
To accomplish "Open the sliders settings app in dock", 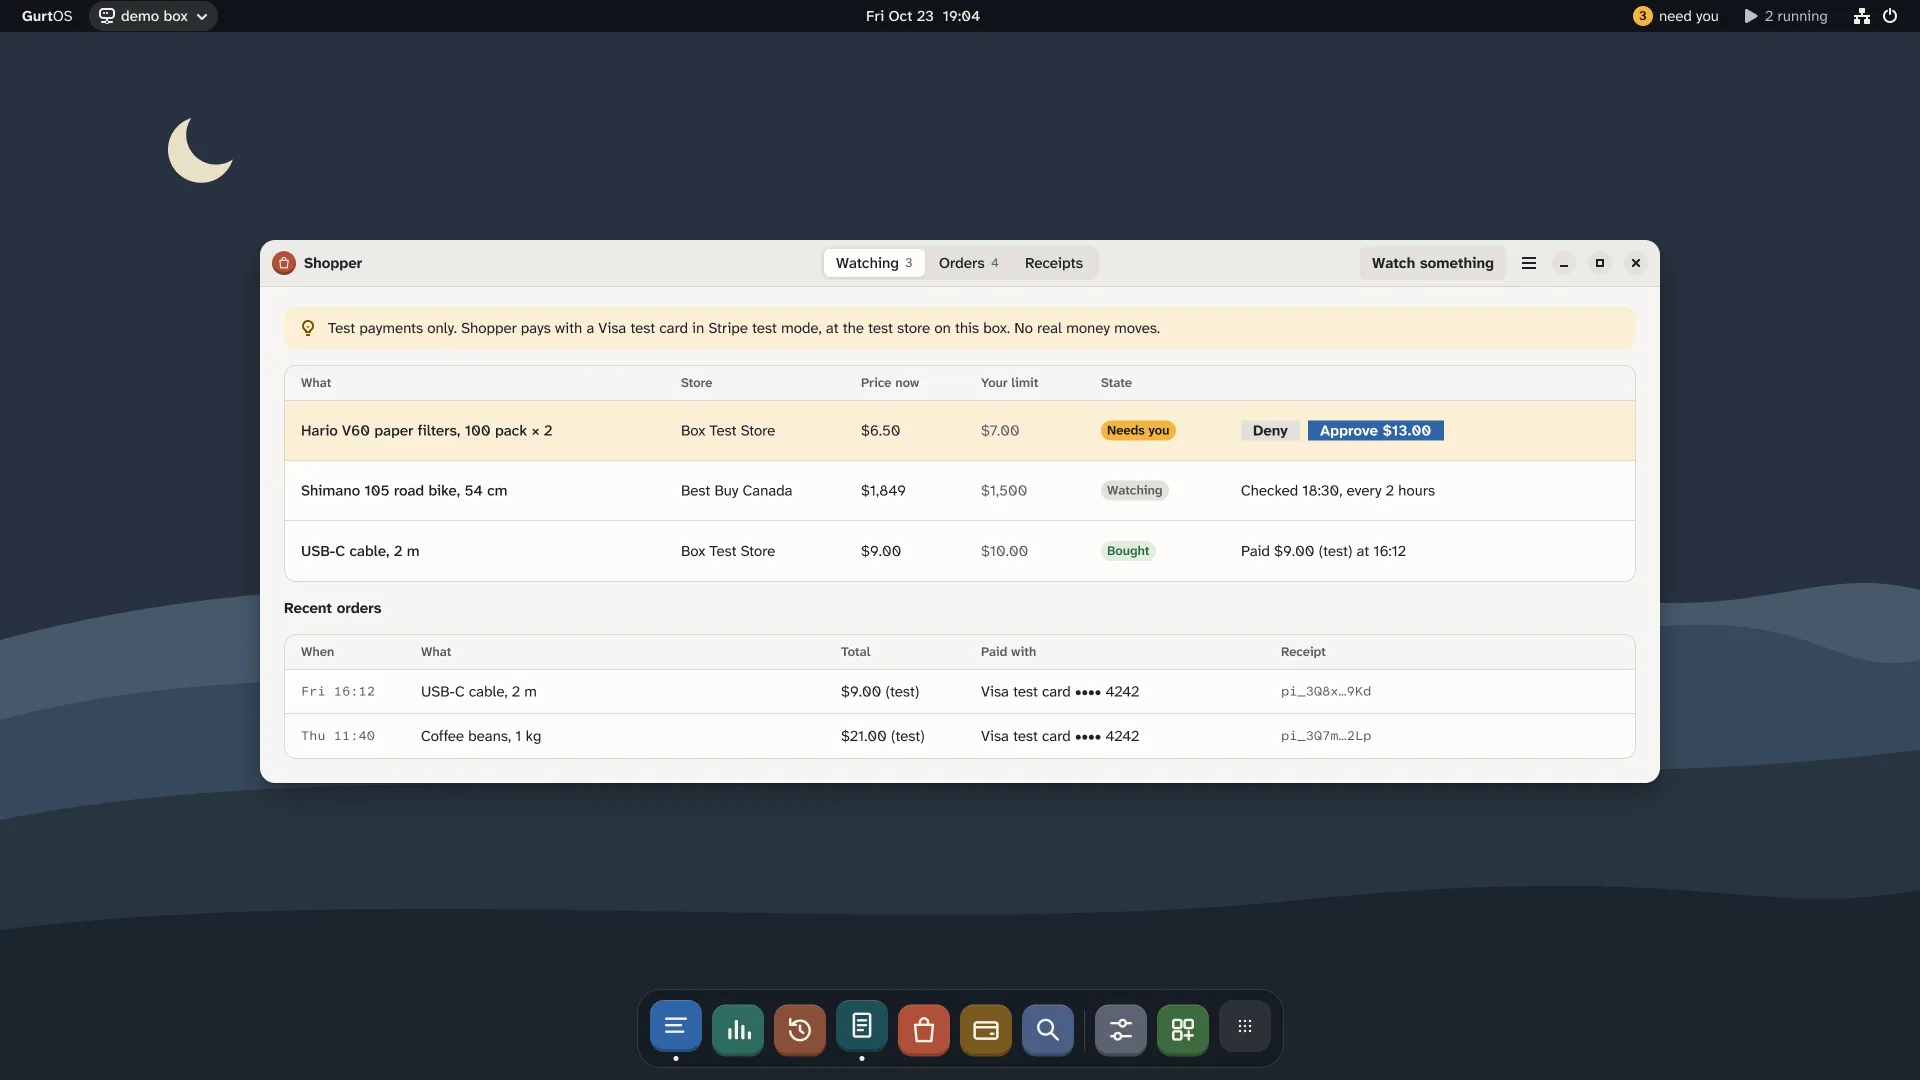I will [x=1121, y=1029].
